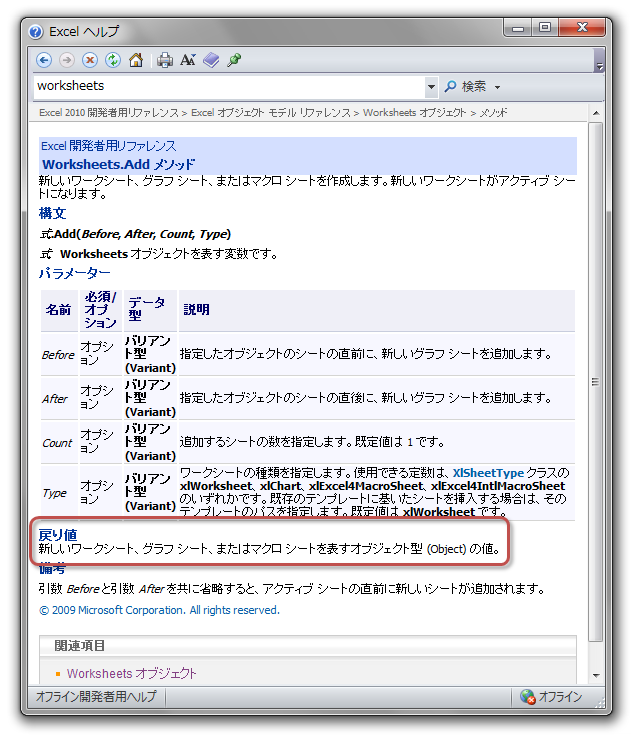Open the メソッド breadcrumb link
The width and height of the screenshot is (633, 742).
[493, 113]
